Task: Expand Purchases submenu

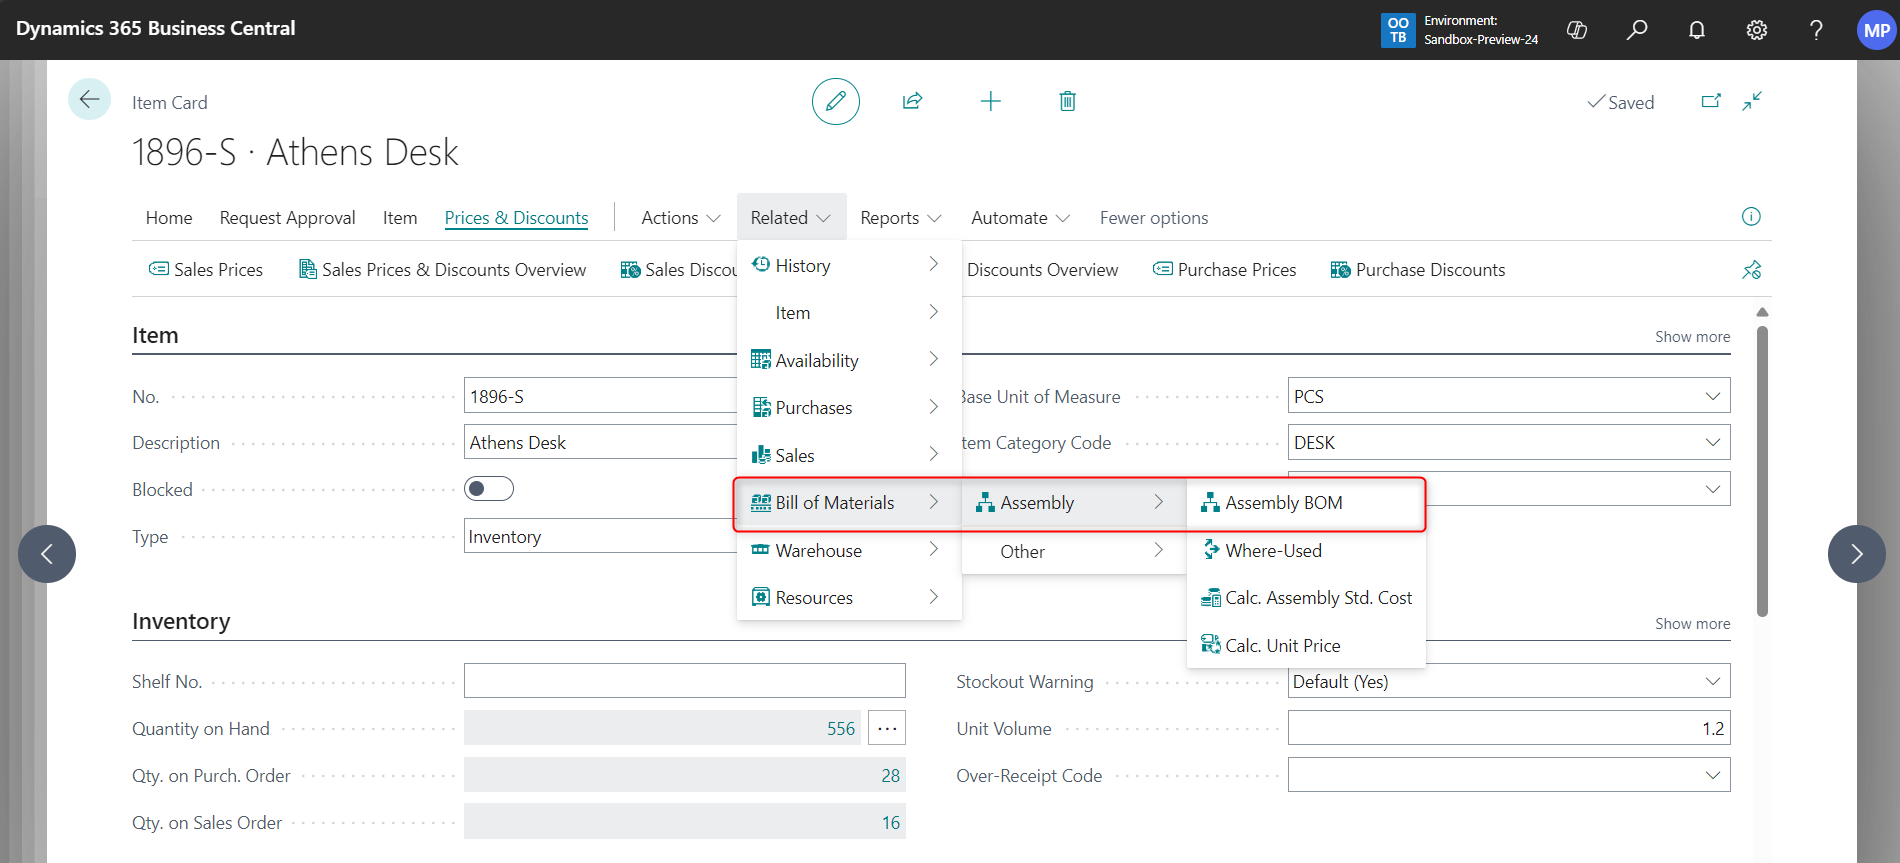Action: (849, 408)
